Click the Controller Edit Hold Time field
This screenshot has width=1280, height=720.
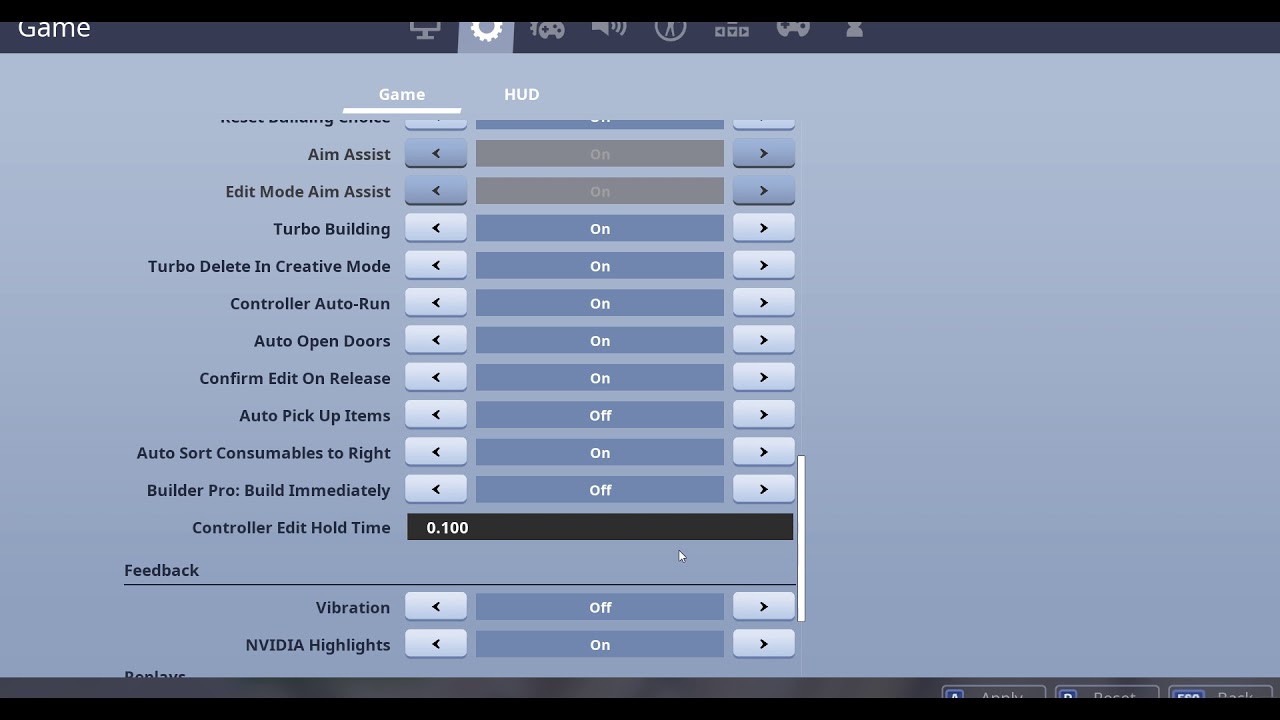600,527
